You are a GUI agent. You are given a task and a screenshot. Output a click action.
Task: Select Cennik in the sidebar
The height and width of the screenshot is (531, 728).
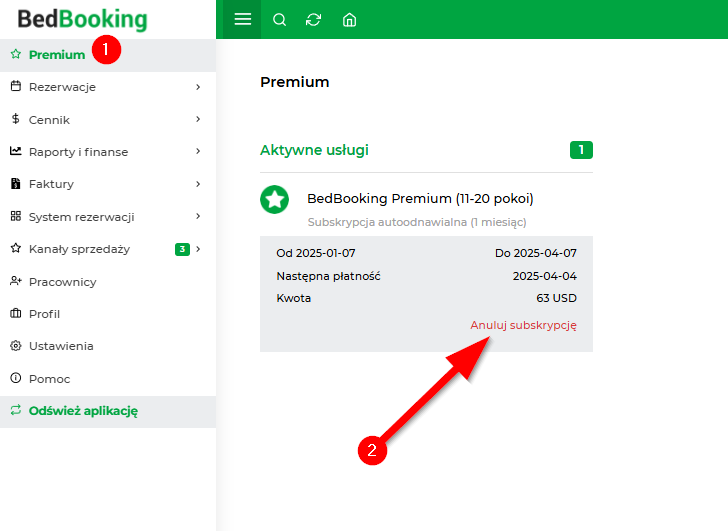[108, 119]
